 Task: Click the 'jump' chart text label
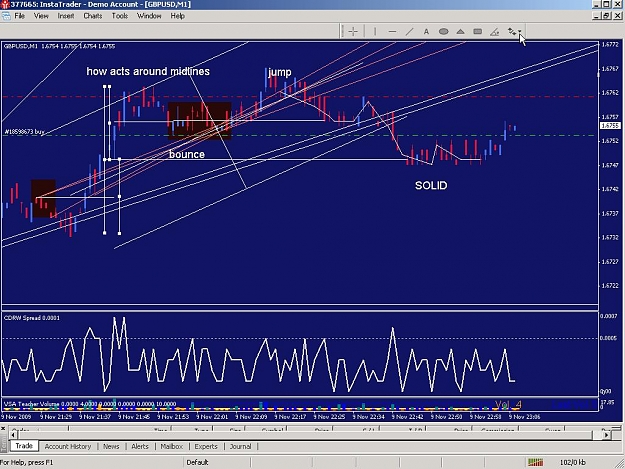(x=280, y=72)
